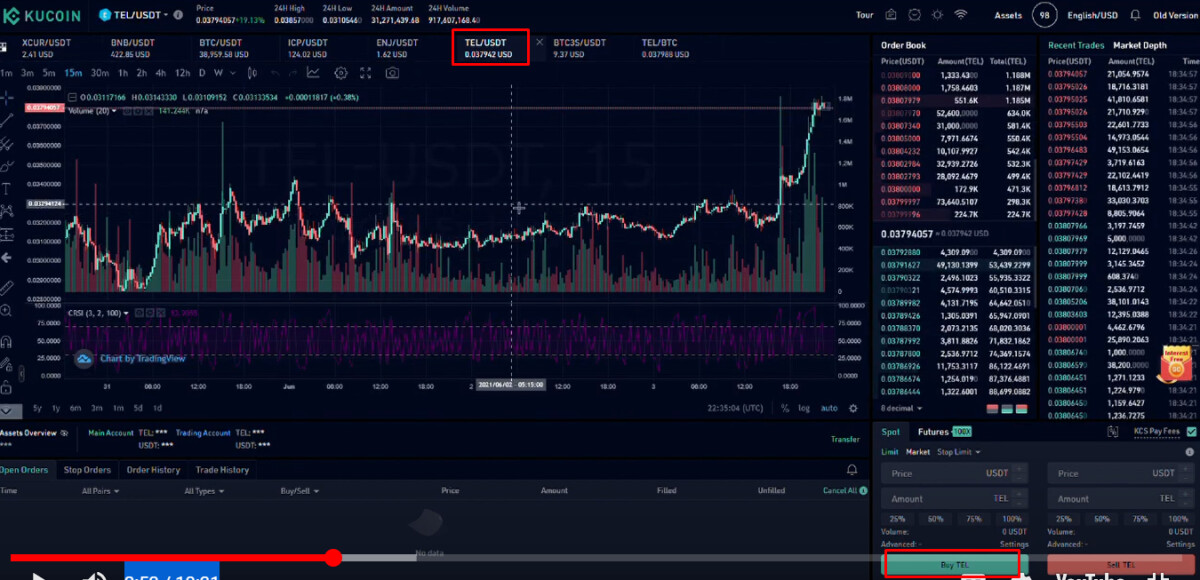This screenshot has height=580, width=1200.
Task: Select the Market order type
Action: pyautogui.click(x=918, y=452)
